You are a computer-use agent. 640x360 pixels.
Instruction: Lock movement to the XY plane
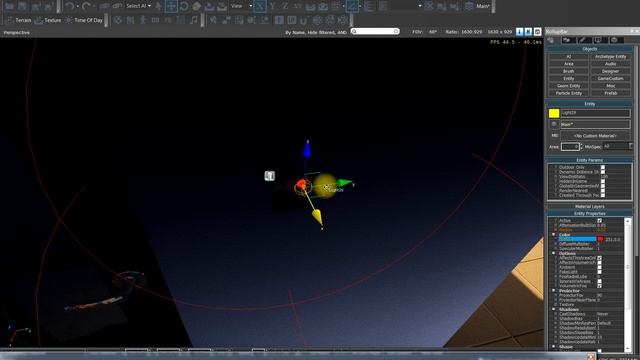298,6
